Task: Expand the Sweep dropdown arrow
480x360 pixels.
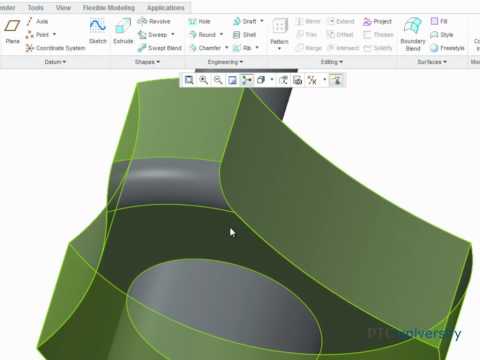Action: 173,34
